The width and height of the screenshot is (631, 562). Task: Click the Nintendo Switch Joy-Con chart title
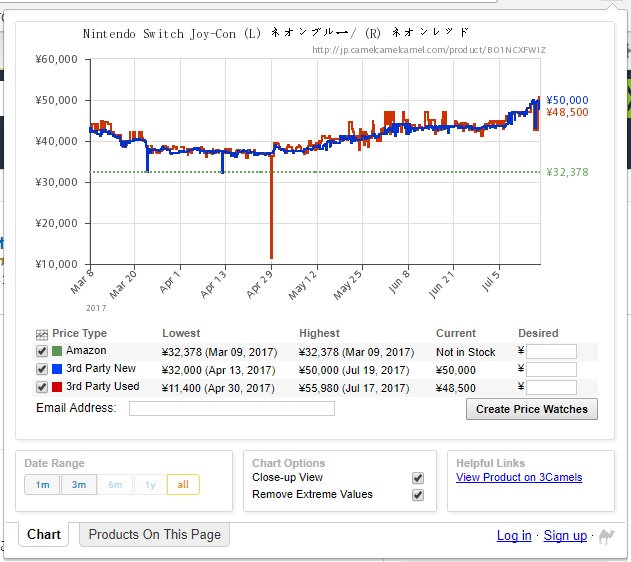[x=276, y=33]
